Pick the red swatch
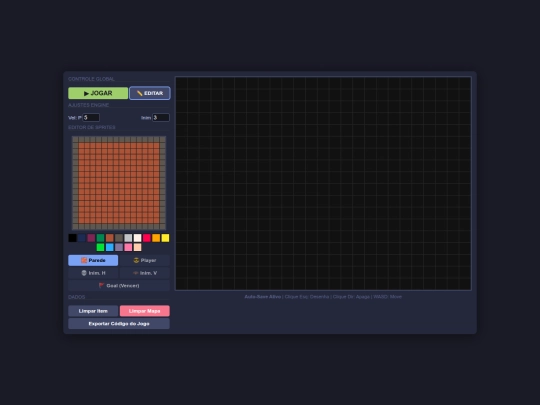The width and height of the screenshot is (540, 405). pyautogui.click(x=147, y=238)
